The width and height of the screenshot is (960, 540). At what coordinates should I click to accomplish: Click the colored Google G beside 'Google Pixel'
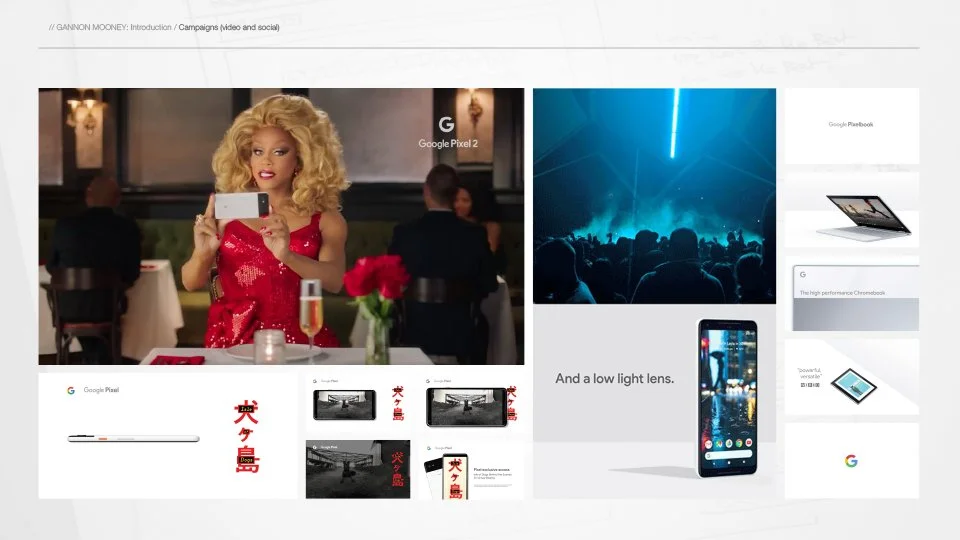coord(71,390)
